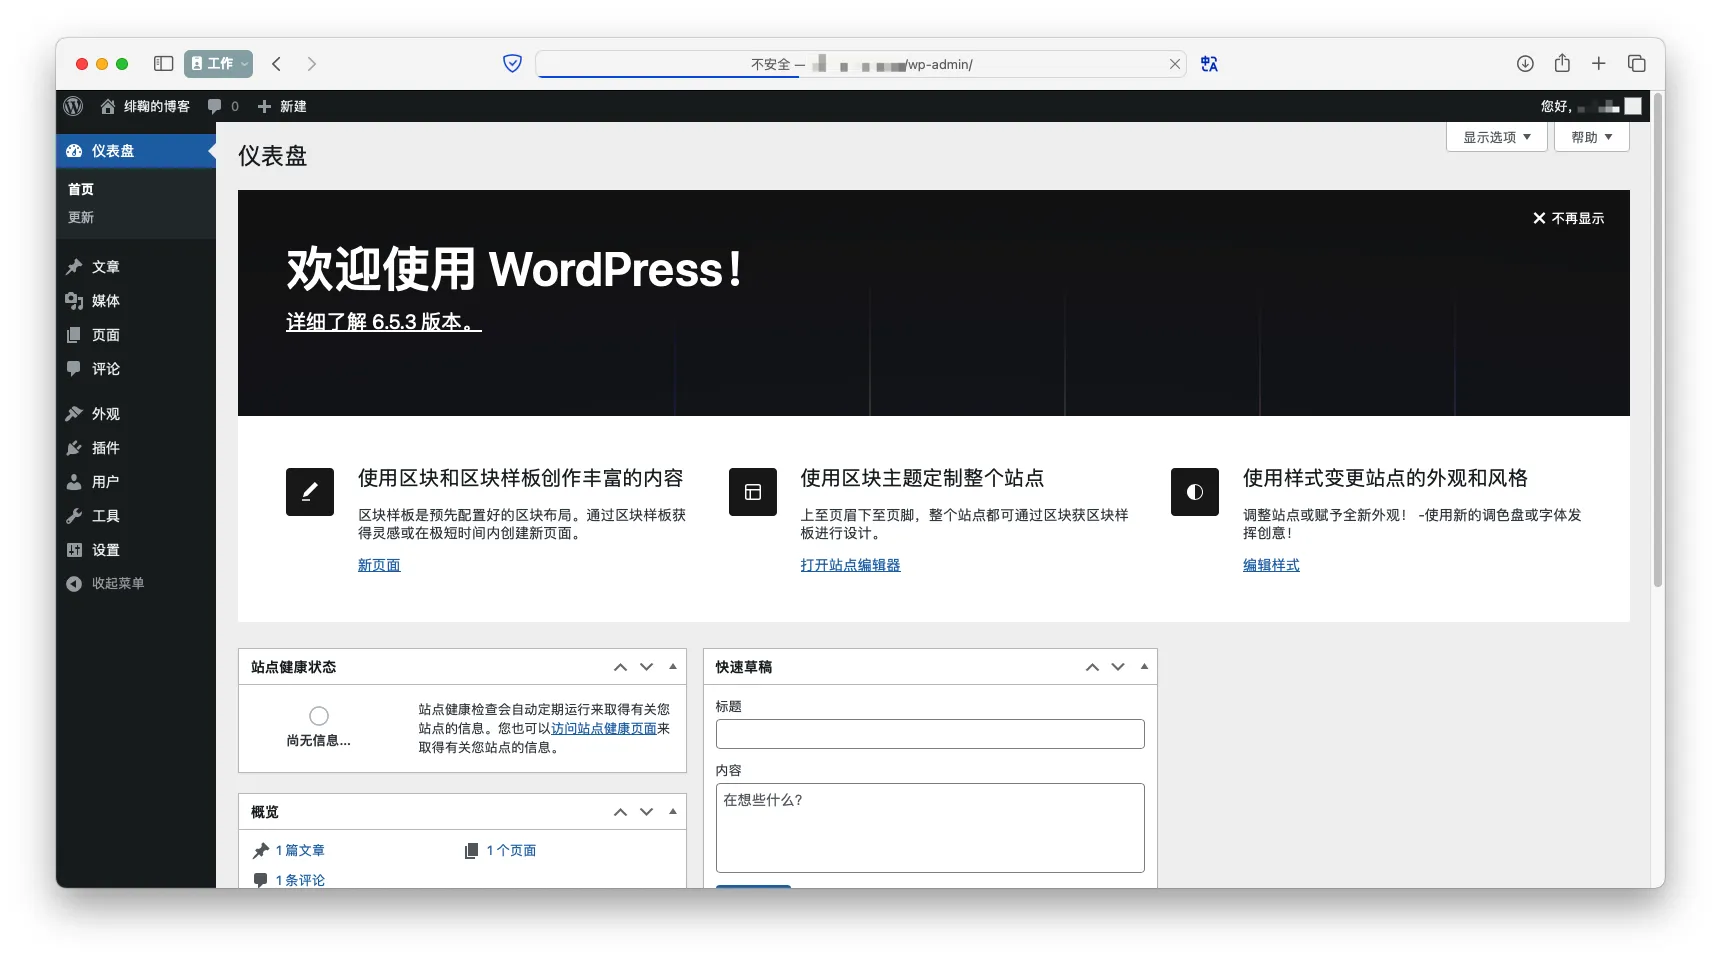This screenshot has width=1721, height=962.
Task: Select 外观 in the admin sidebar
Action: (105, 414)
